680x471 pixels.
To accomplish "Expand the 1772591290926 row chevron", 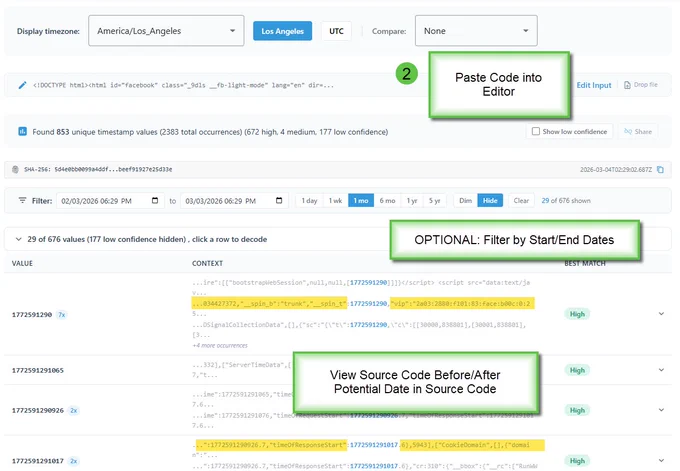I will 661,410.
